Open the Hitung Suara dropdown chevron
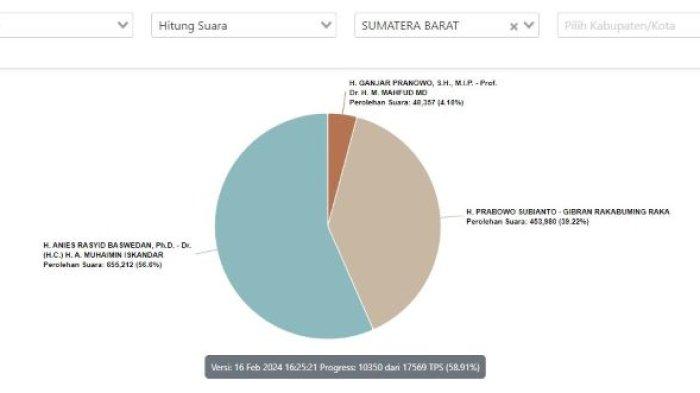 [x=326, y=25]
